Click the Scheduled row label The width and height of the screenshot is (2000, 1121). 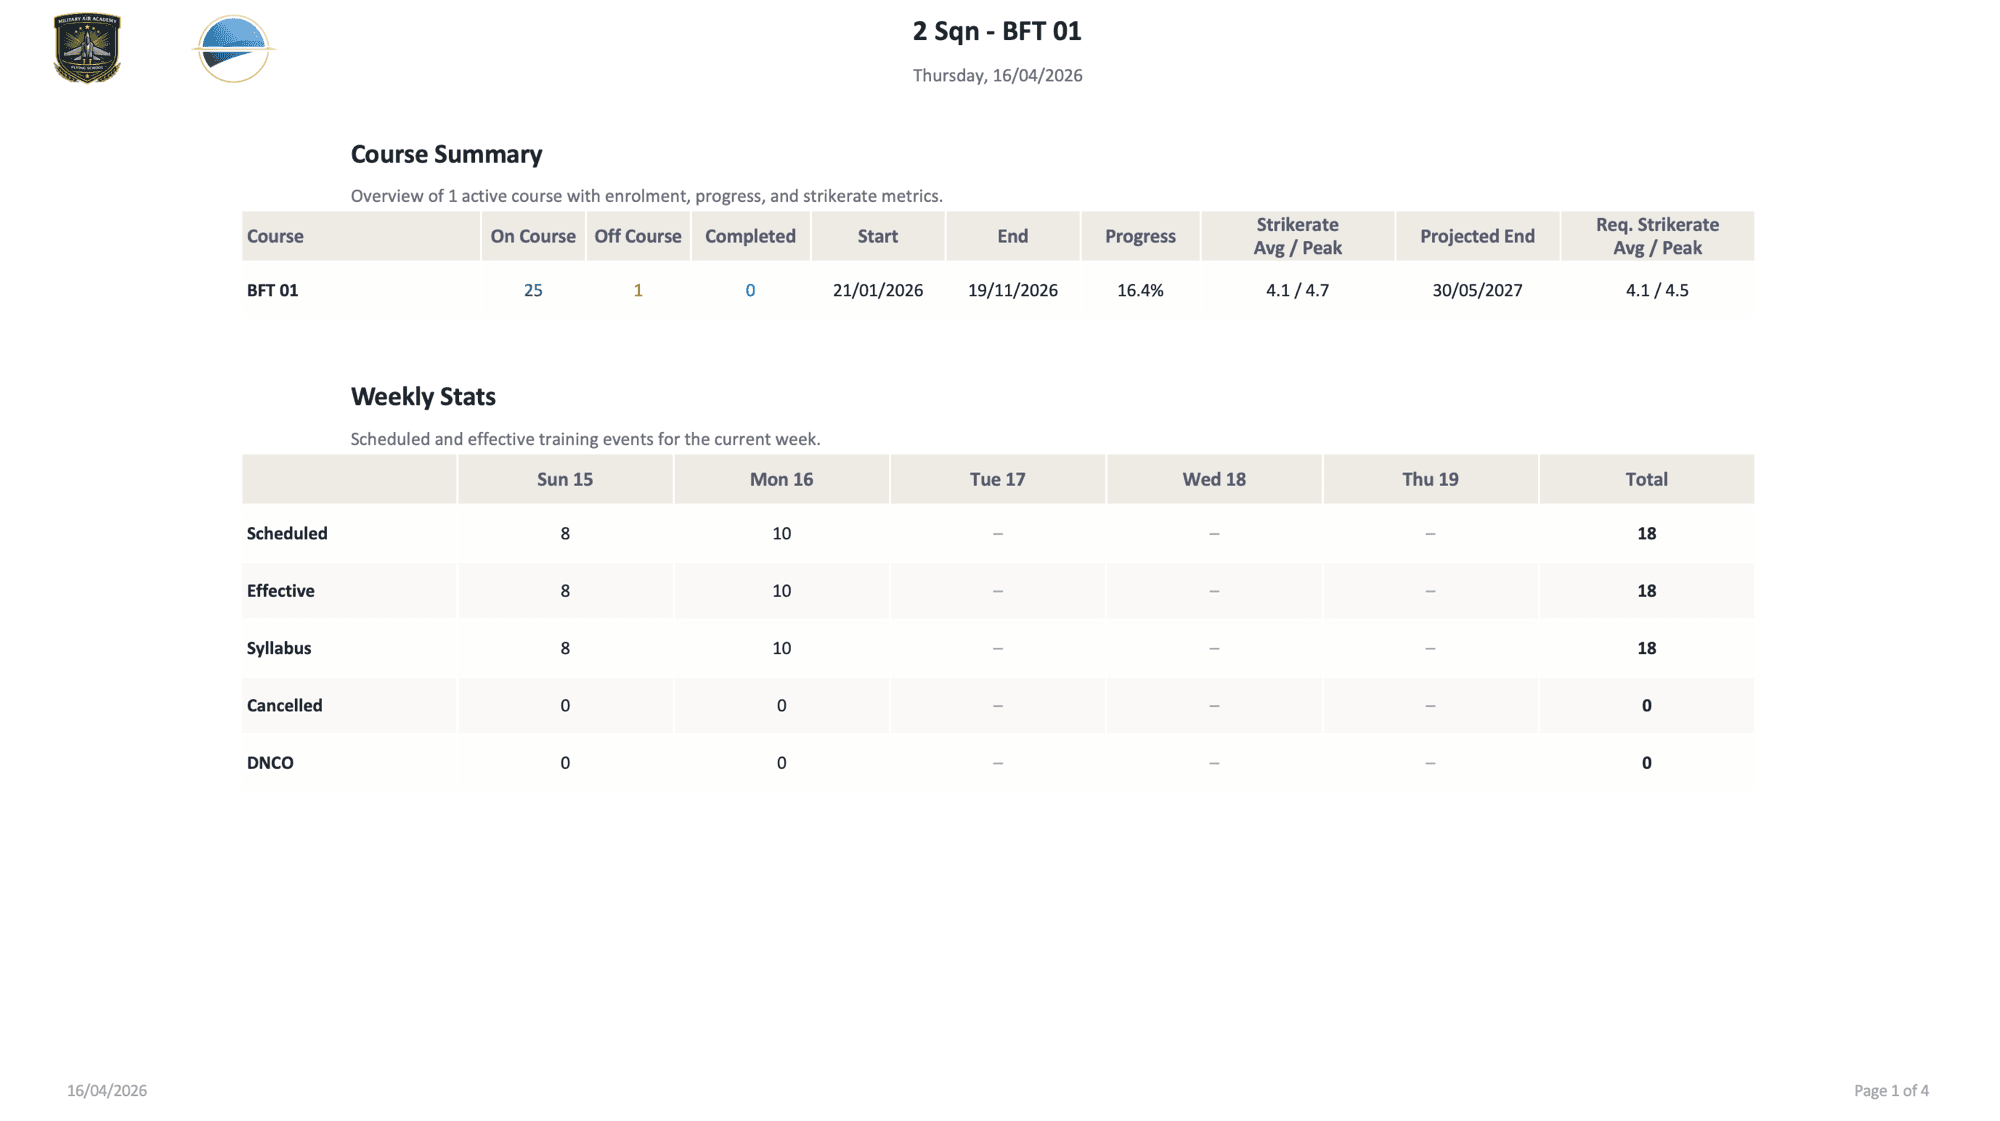coord(287,533)
